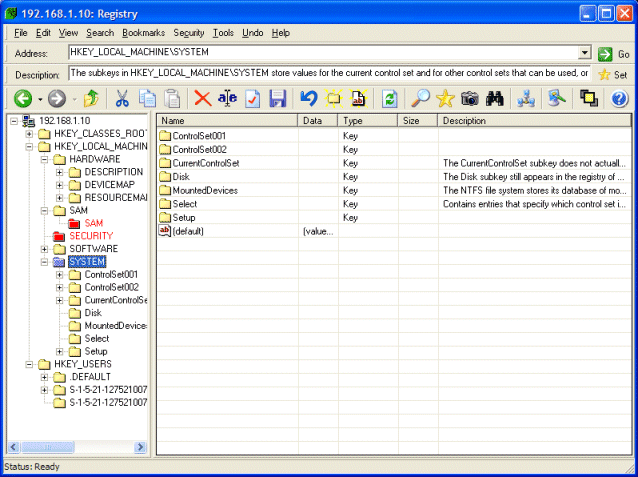Click the tree horizontal scrollbar right arrow
The image size is (638, 477).
140,447
